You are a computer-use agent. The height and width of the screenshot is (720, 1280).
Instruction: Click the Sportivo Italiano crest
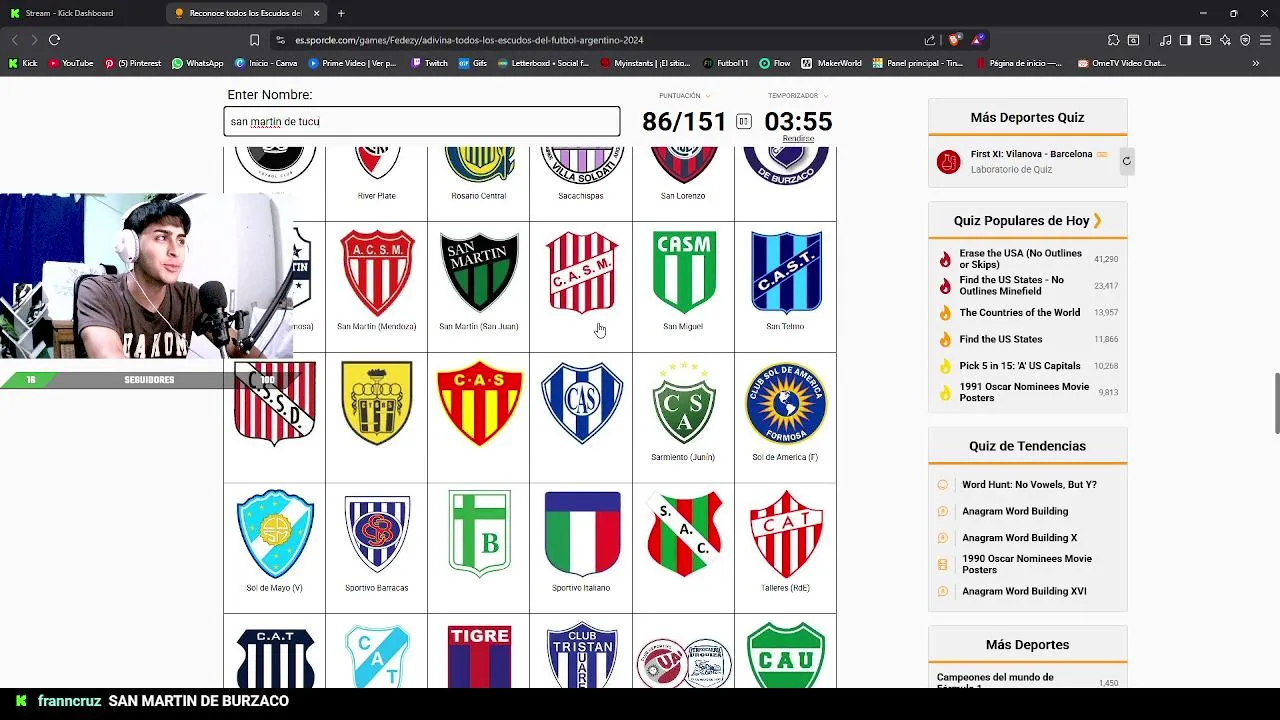click(x=582, y=534)
